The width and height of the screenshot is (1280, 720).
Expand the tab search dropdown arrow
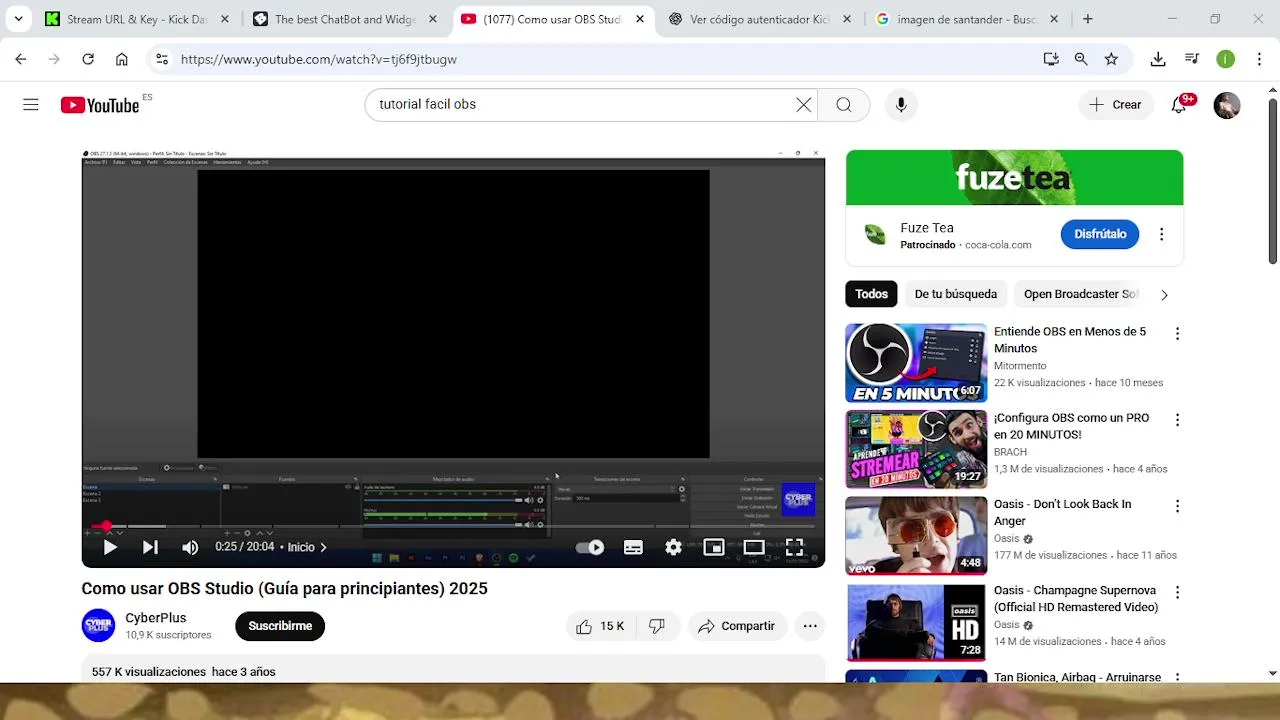tap(18, 19)
